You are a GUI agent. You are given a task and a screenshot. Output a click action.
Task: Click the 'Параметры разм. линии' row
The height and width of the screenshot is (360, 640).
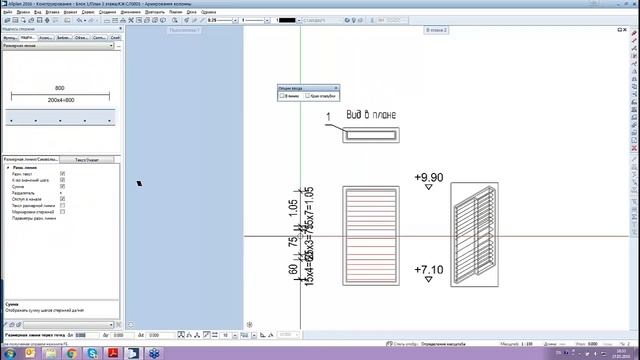(34, 218)
